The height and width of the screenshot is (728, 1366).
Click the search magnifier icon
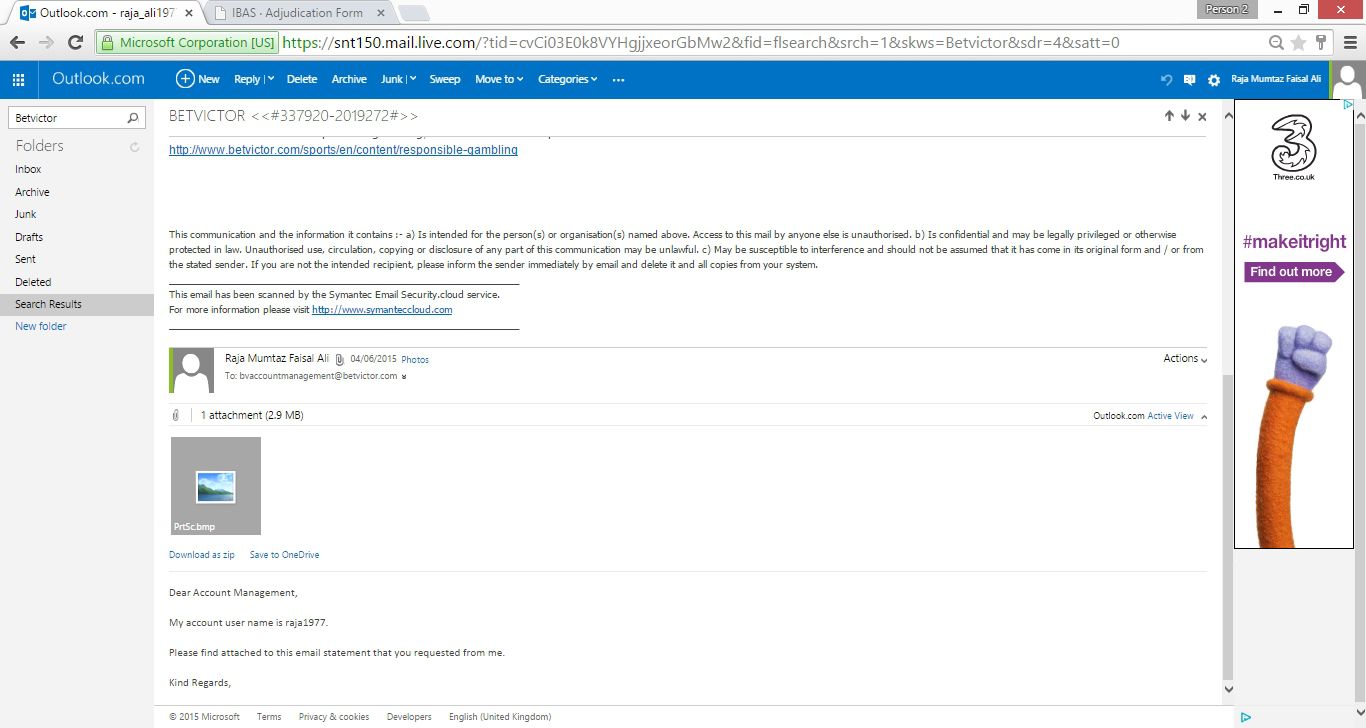[x=133, y=118]
